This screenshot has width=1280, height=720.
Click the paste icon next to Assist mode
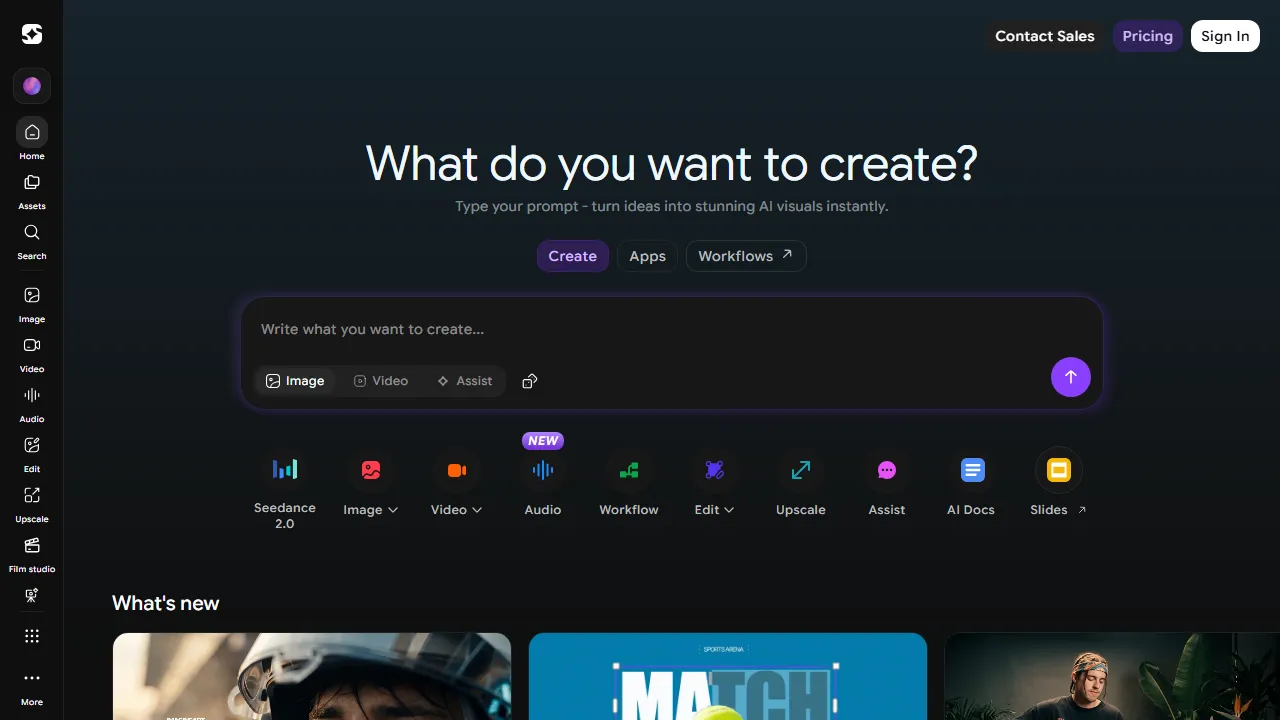tap(530, 381)
